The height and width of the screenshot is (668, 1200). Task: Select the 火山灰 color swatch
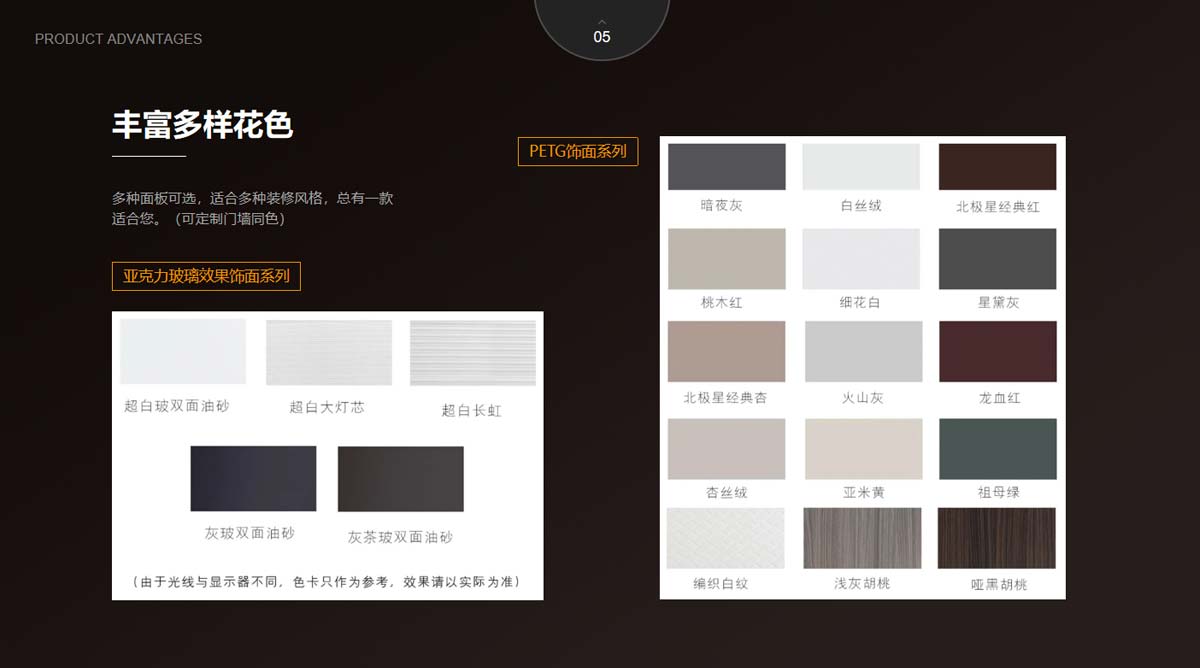863,351
